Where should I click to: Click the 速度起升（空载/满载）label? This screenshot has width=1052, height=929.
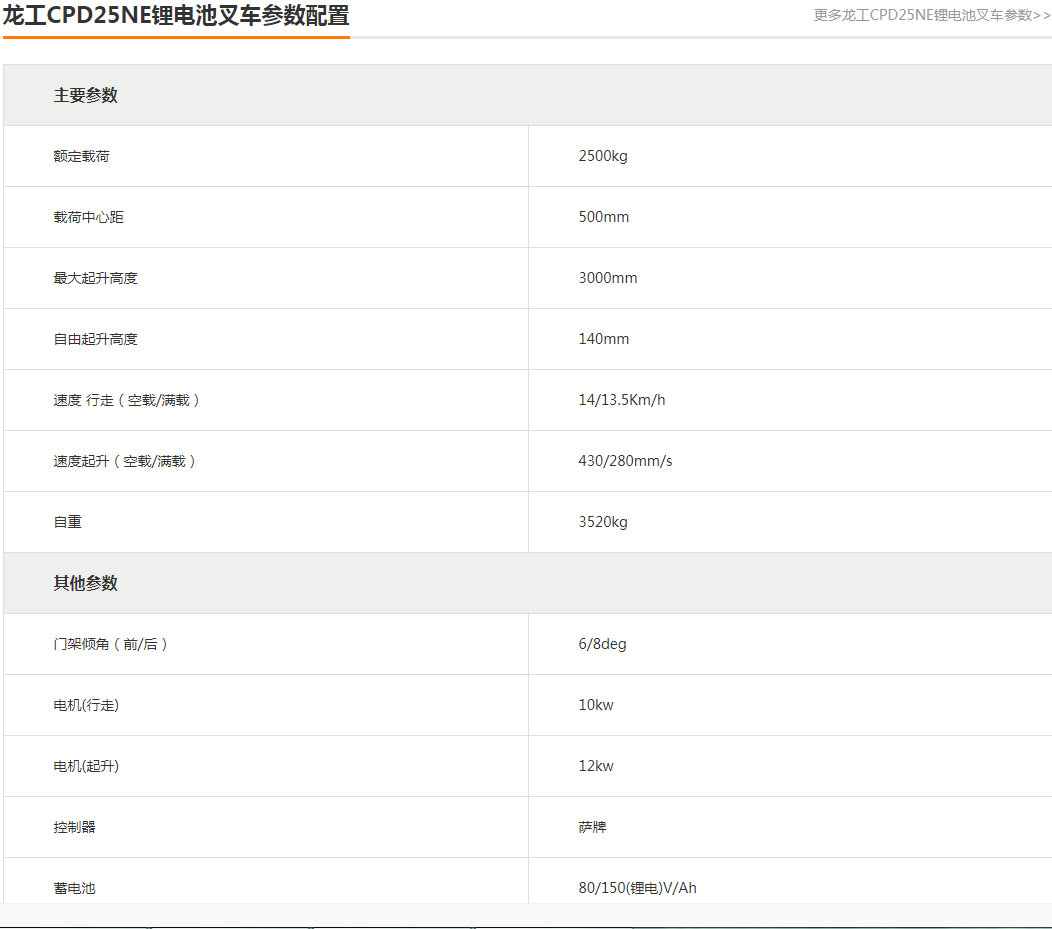[x=125, y=461]
